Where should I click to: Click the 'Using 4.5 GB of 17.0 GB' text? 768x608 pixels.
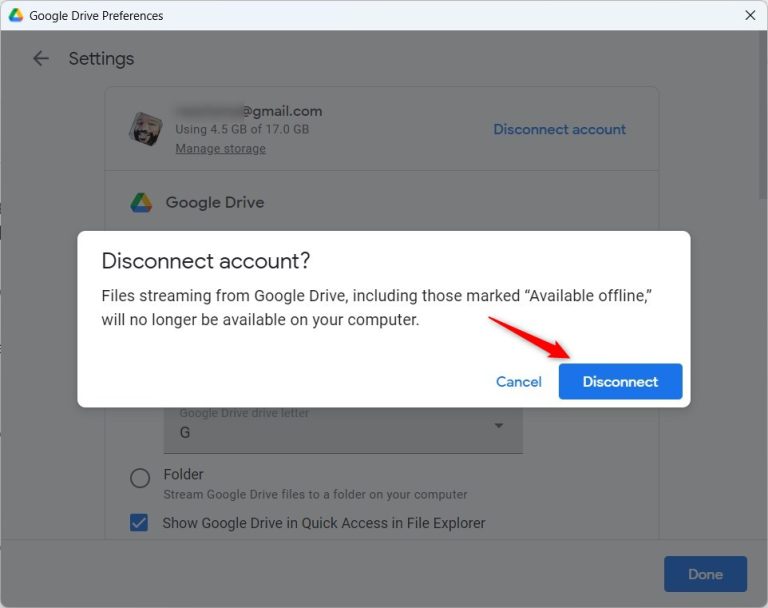(x=242, y=130)
